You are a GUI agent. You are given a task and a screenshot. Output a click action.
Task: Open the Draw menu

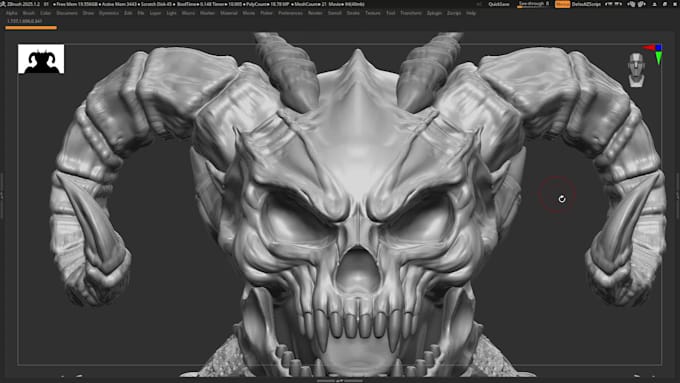88,13
